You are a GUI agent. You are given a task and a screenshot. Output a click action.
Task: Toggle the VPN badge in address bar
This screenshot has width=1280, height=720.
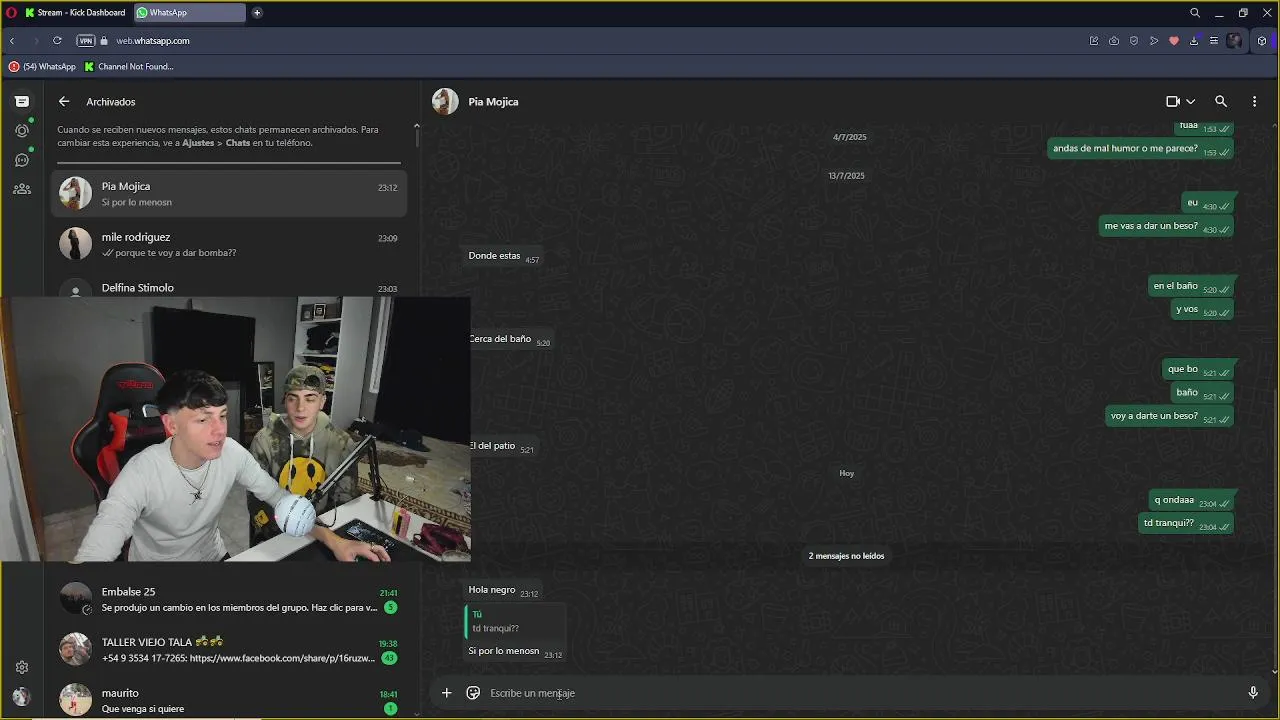[x=86, y=41]
